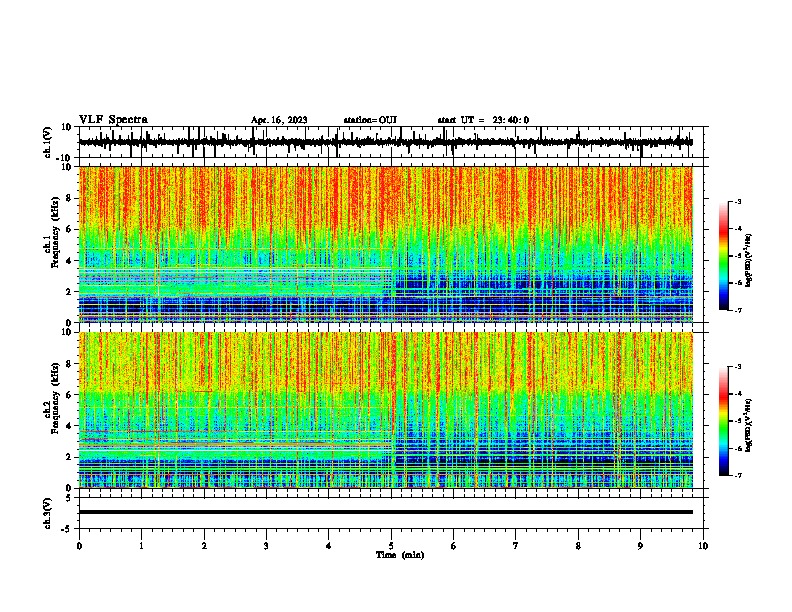Click the ch.1 frequency spectrogram panel
The image size is (792, 612).
pos(386,244)
